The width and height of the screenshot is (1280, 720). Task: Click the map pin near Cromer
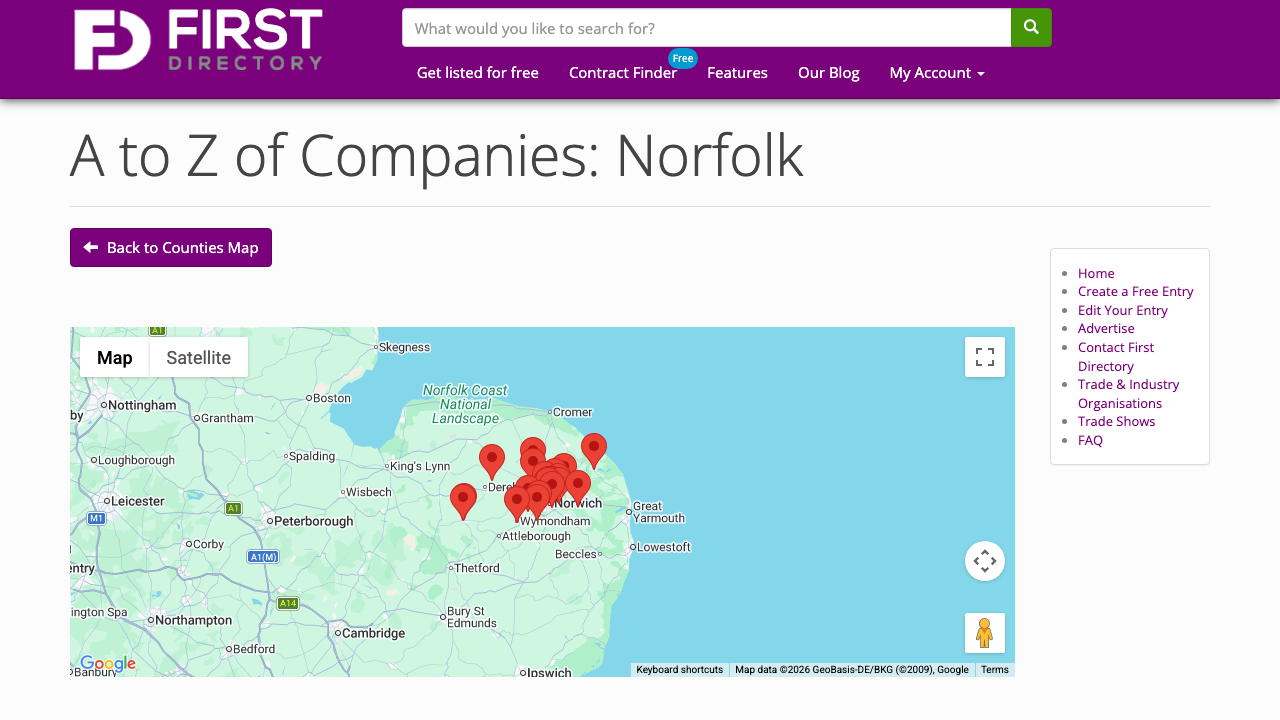coord(594,448)
